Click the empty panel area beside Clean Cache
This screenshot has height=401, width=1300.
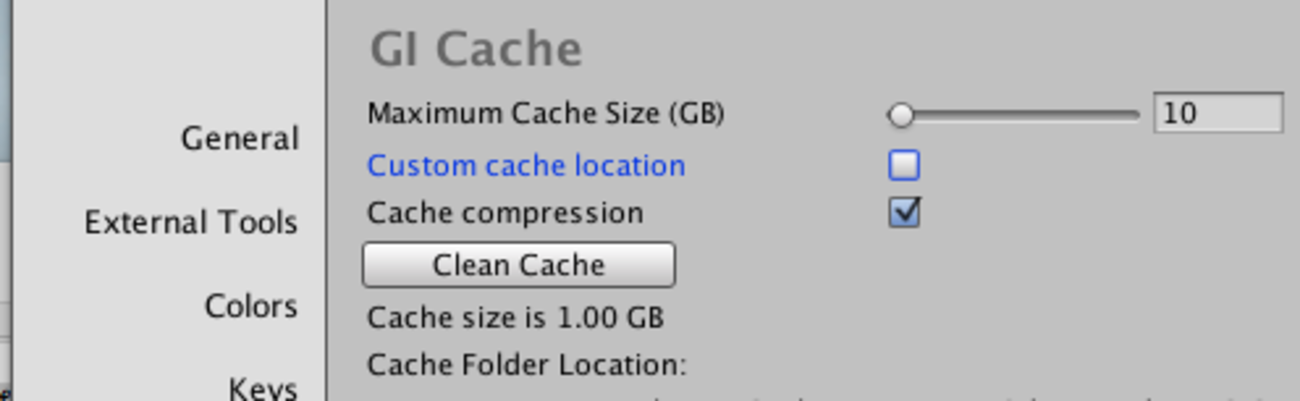click(980, 265)
